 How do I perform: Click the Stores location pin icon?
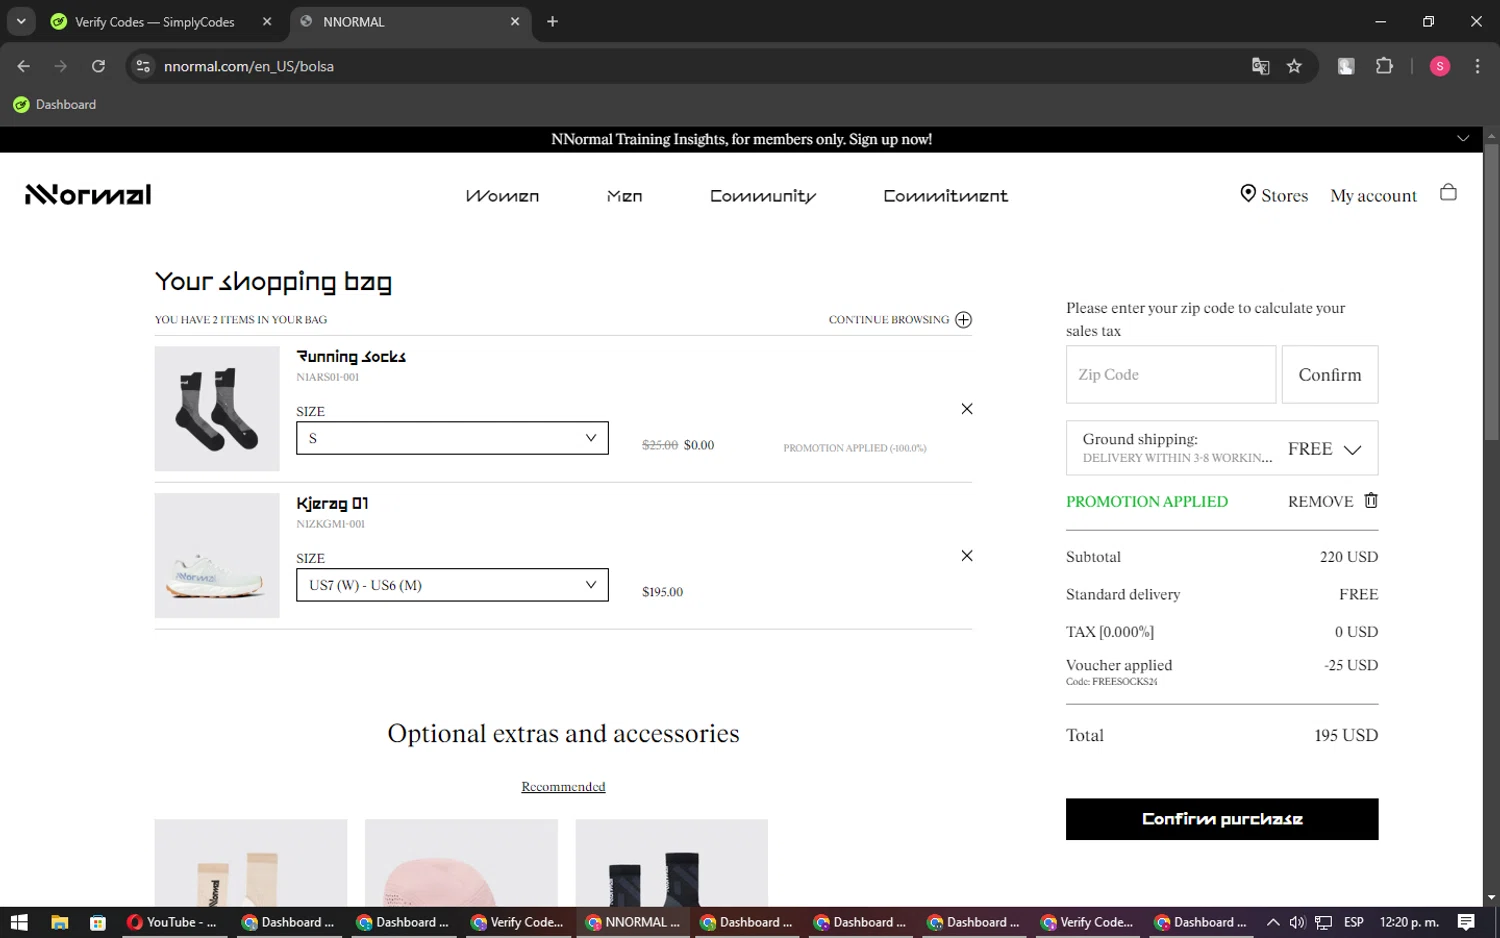pos(1248,194)
